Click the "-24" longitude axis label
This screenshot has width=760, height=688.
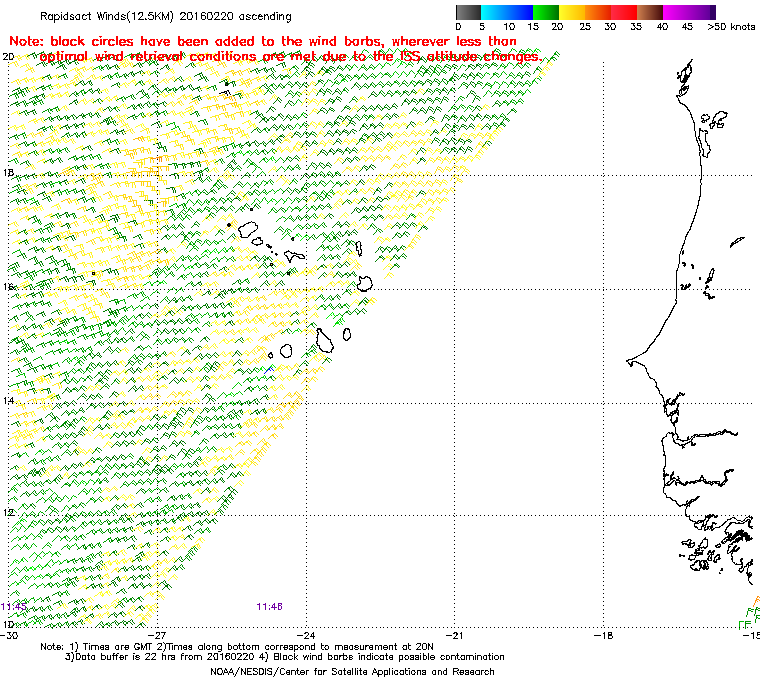tap(306, 635)
